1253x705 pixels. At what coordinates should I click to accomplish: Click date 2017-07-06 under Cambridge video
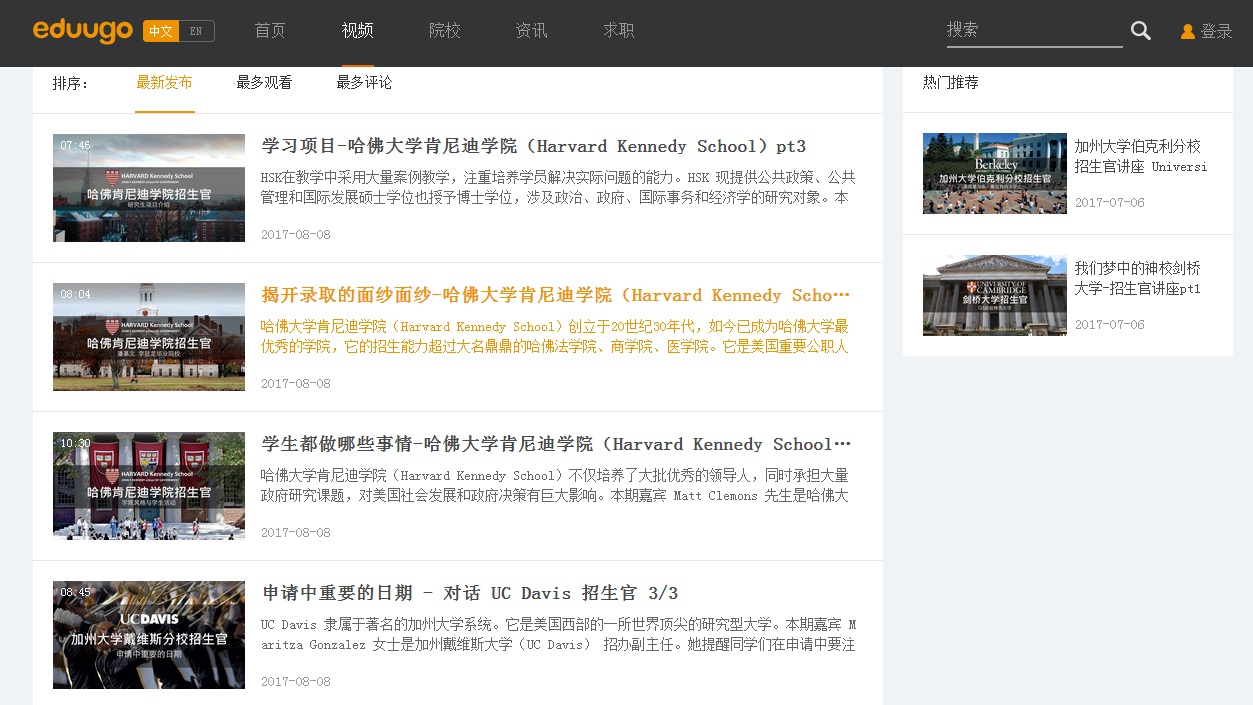click(1110, 325)
